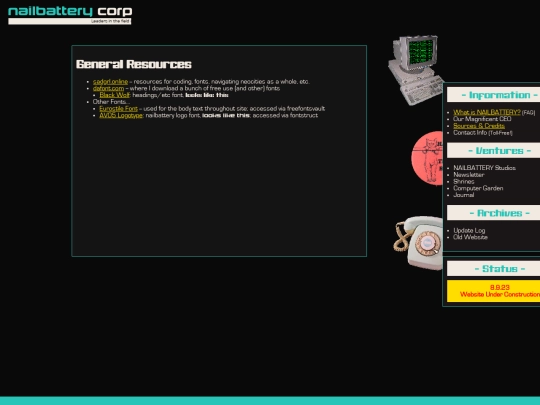Click the Status section header
Image resolution: width=540 pixels, height=405 pixels.
coord(493,268)
